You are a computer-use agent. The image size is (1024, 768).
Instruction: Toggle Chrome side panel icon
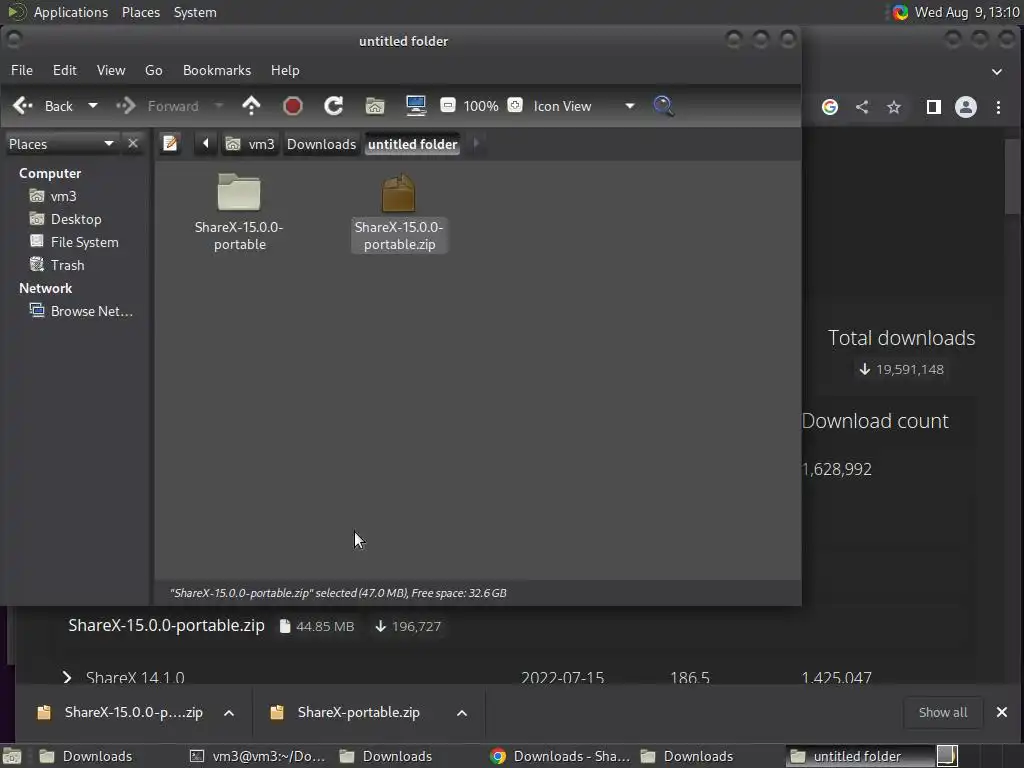pos(934,107)
